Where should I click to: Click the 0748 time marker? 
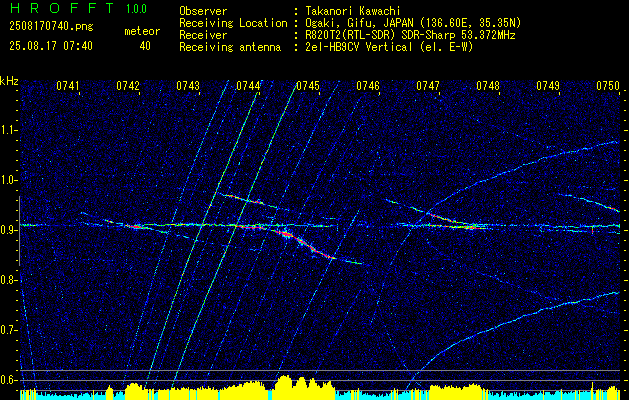click(488, 86)
